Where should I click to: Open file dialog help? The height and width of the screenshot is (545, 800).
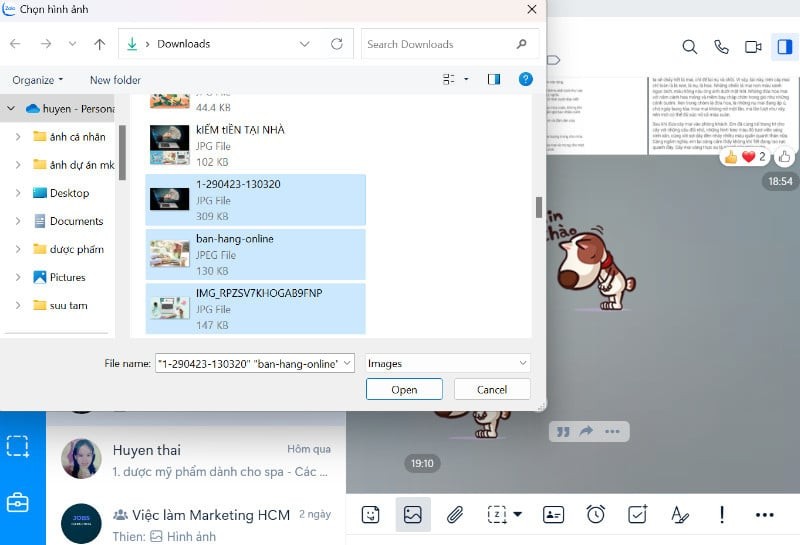526,79
